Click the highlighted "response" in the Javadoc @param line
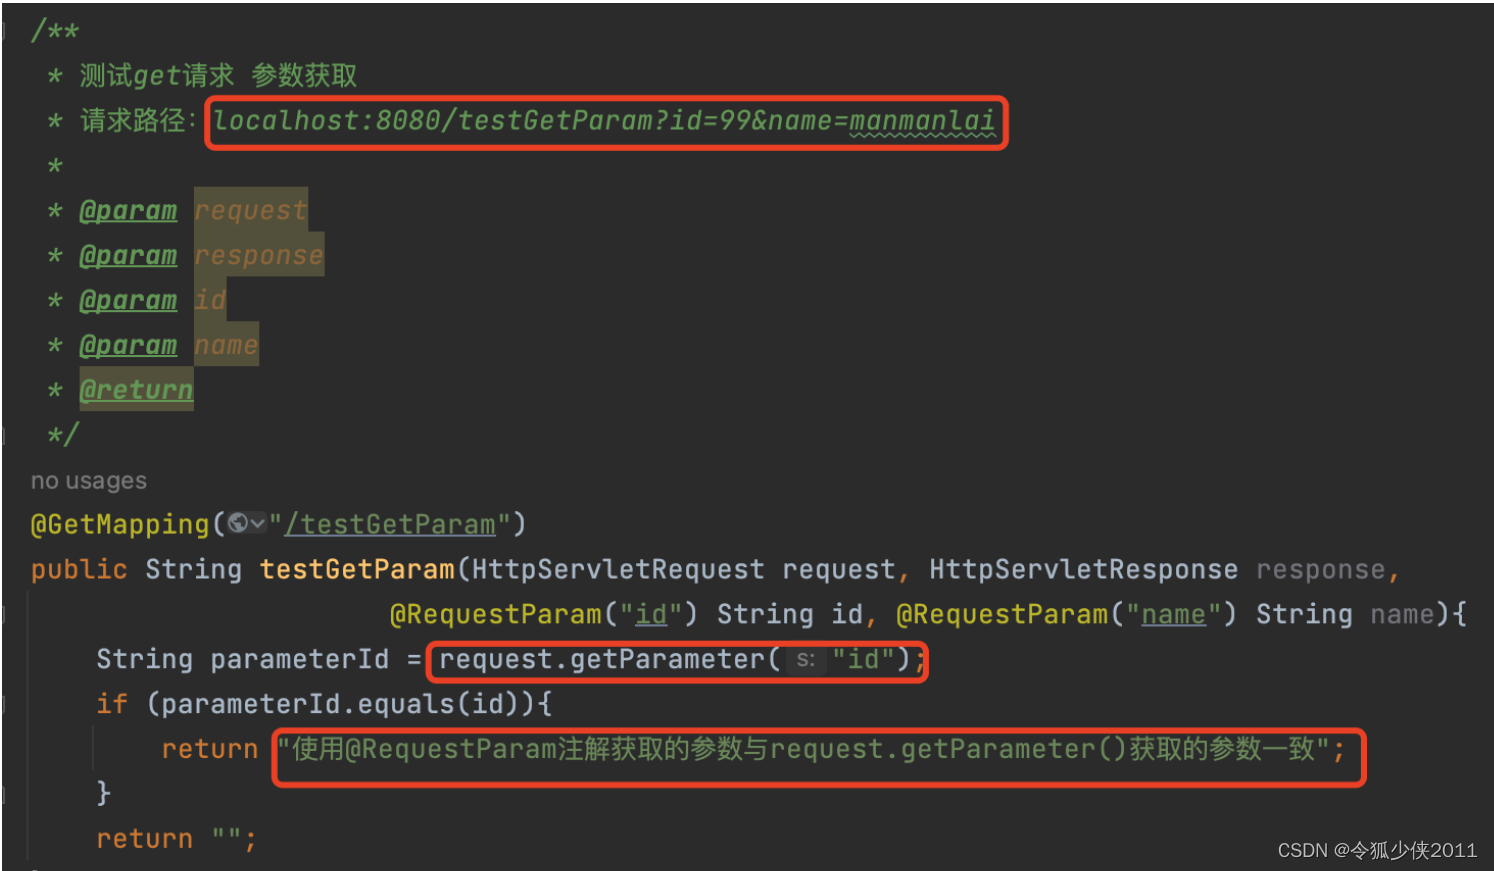The image size is (1494, 871). (259, 255)
